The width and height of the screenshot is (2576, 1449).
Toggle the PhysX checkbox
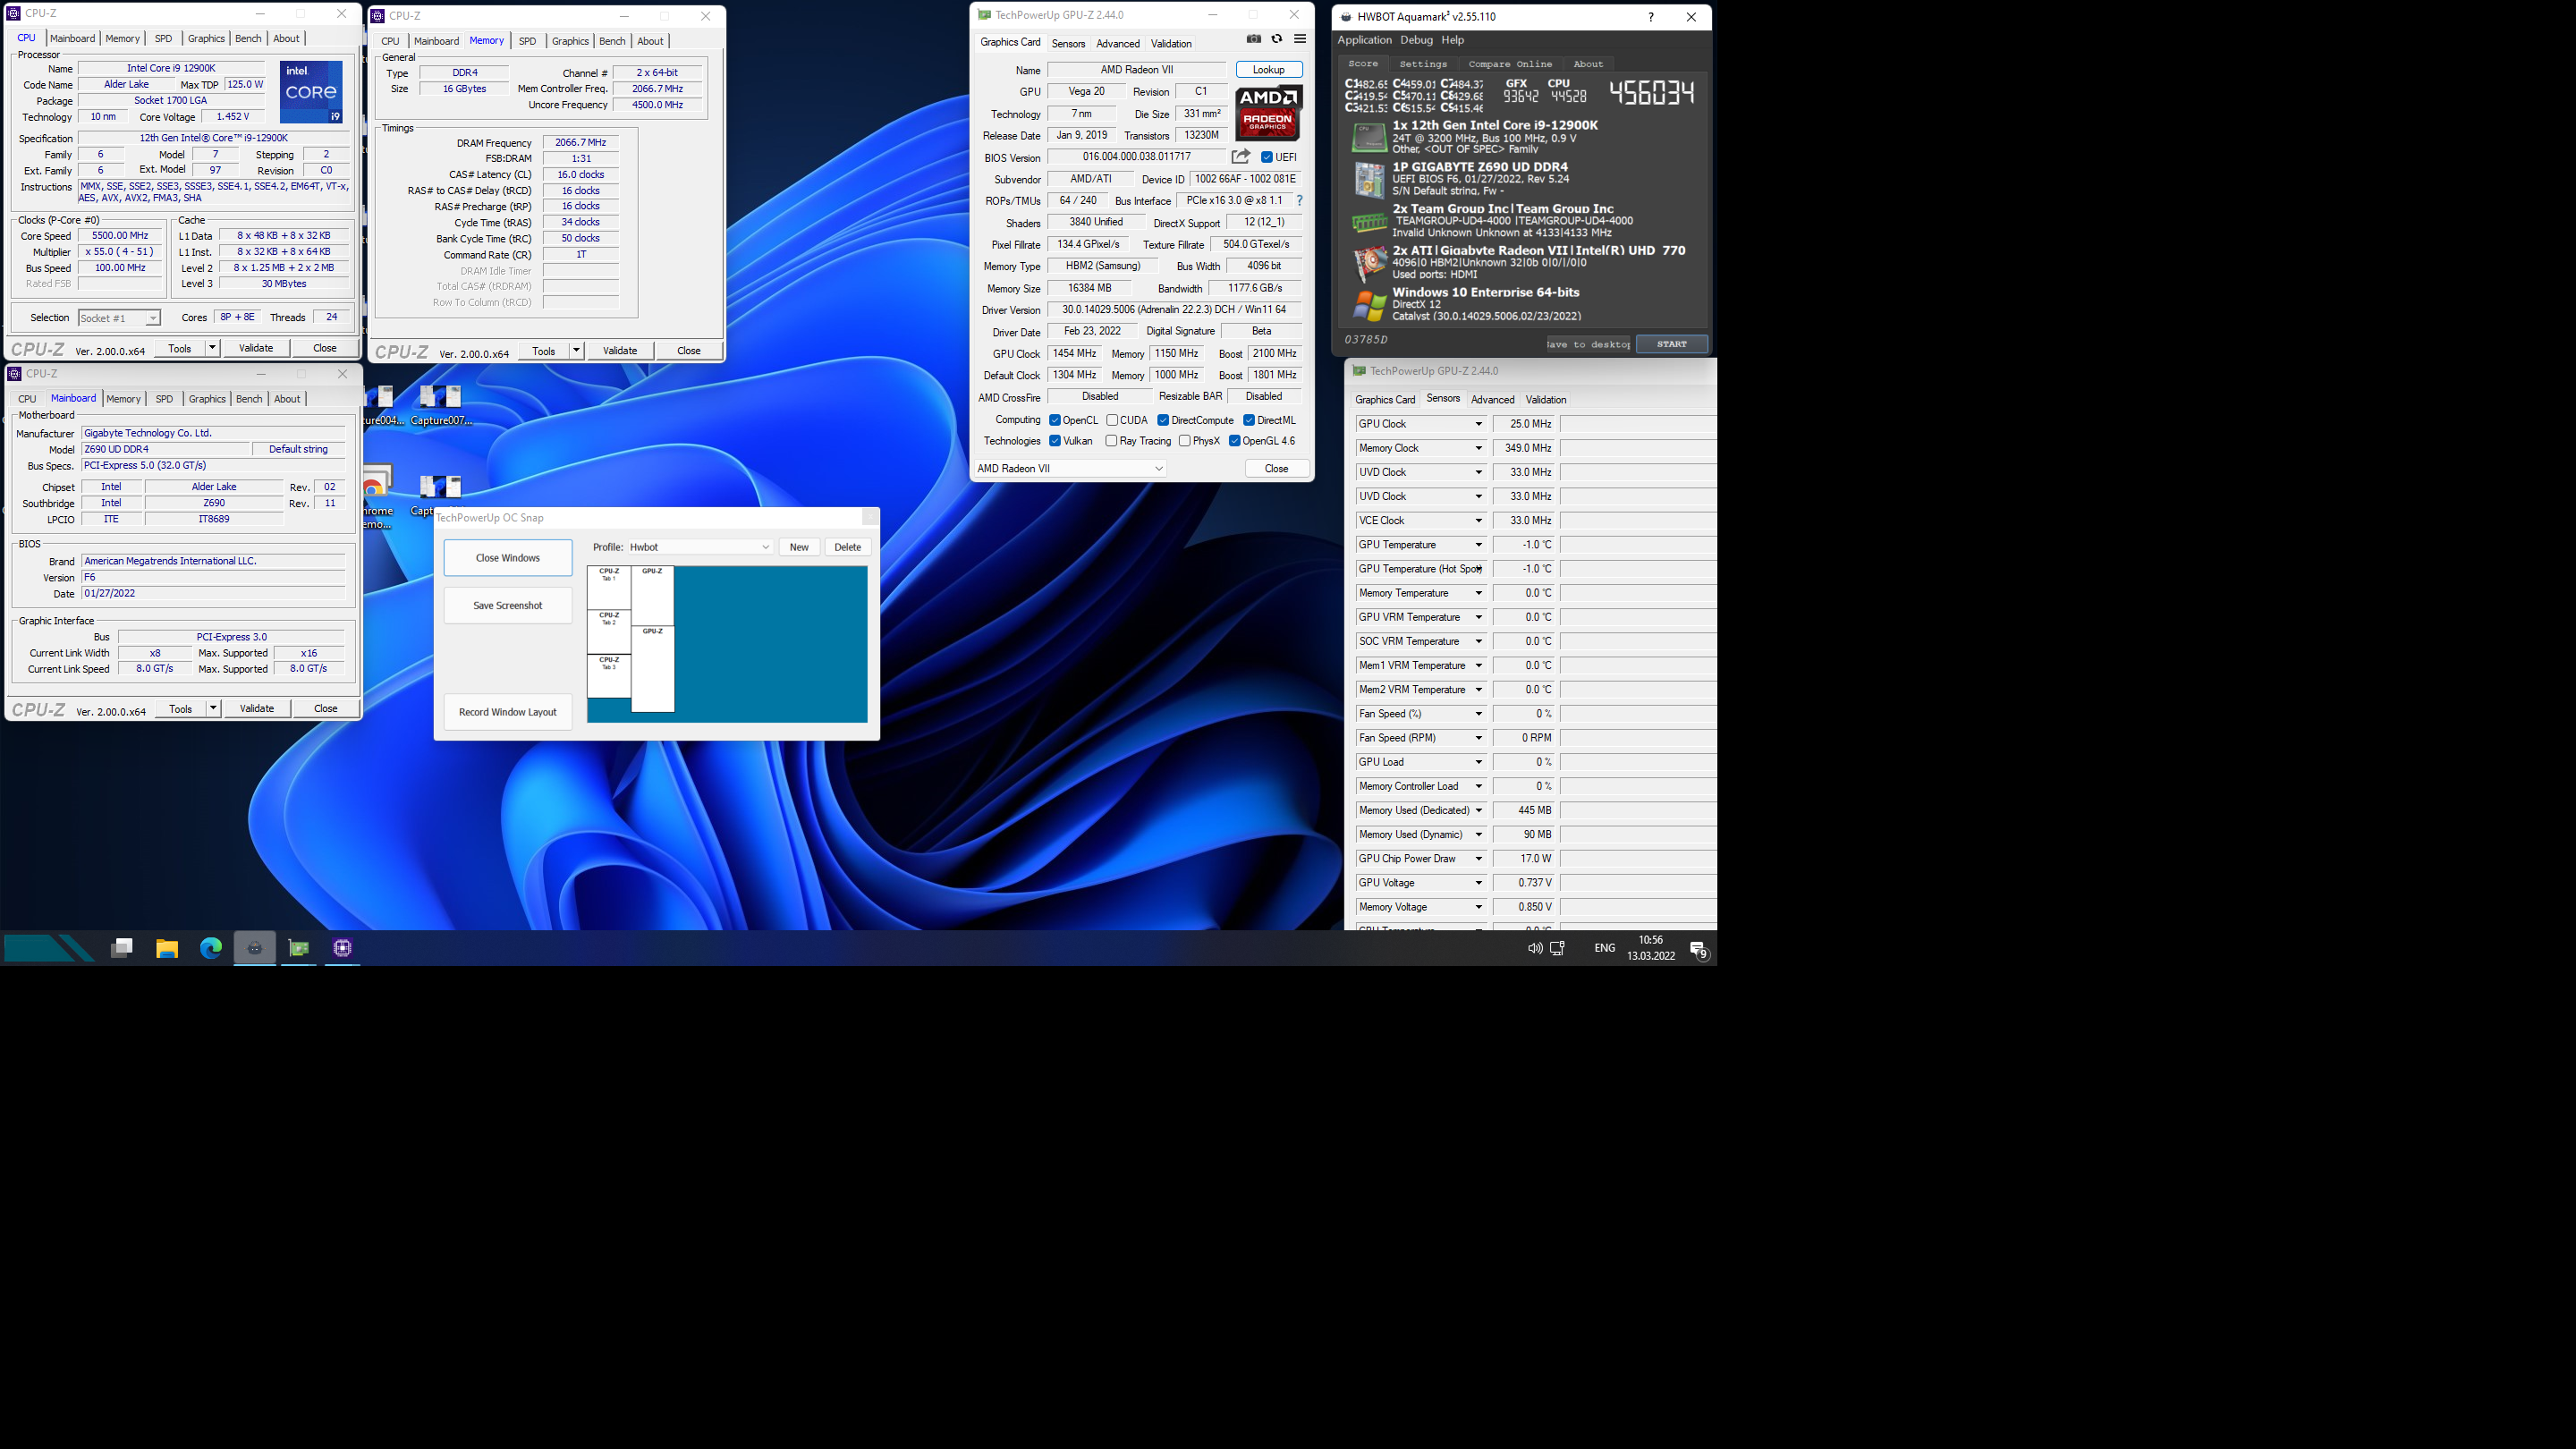click(x=1184, y=441)
